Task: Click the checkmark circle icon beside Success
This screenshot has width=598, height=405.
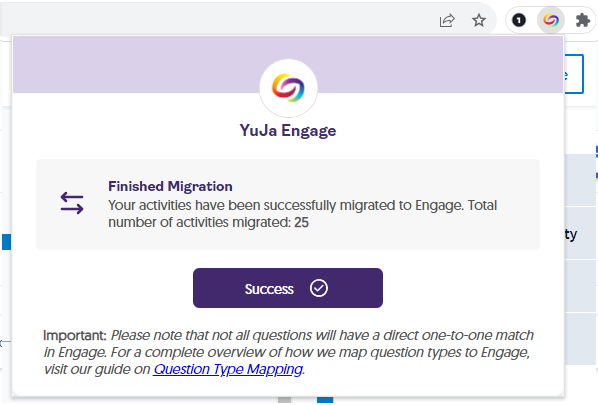Action: click(x=318, y=288)
